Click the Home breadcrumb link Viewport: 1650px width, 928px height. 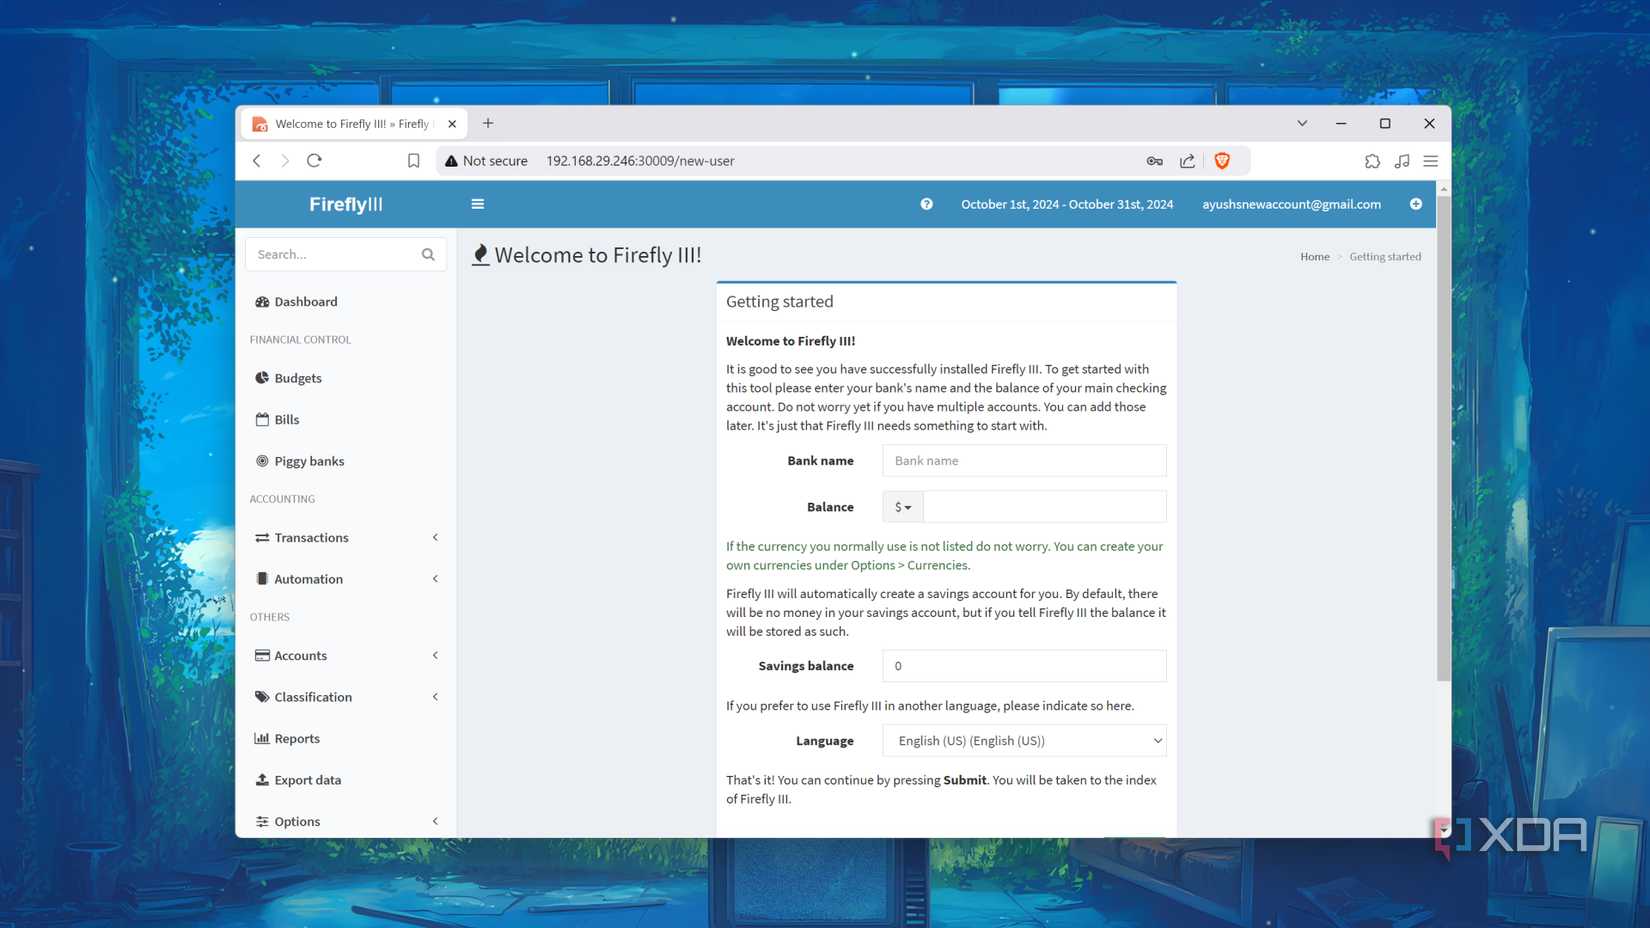point(1314,256)
